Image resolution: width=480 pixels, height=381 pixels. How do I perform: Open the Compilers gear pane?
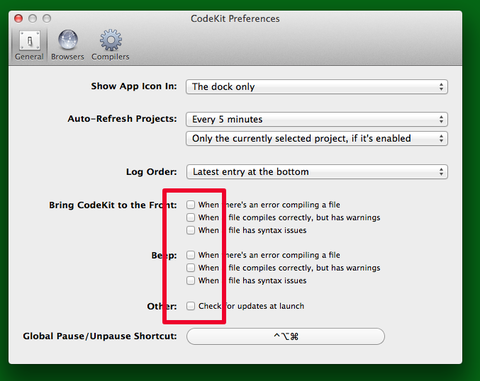coord(110,46)
